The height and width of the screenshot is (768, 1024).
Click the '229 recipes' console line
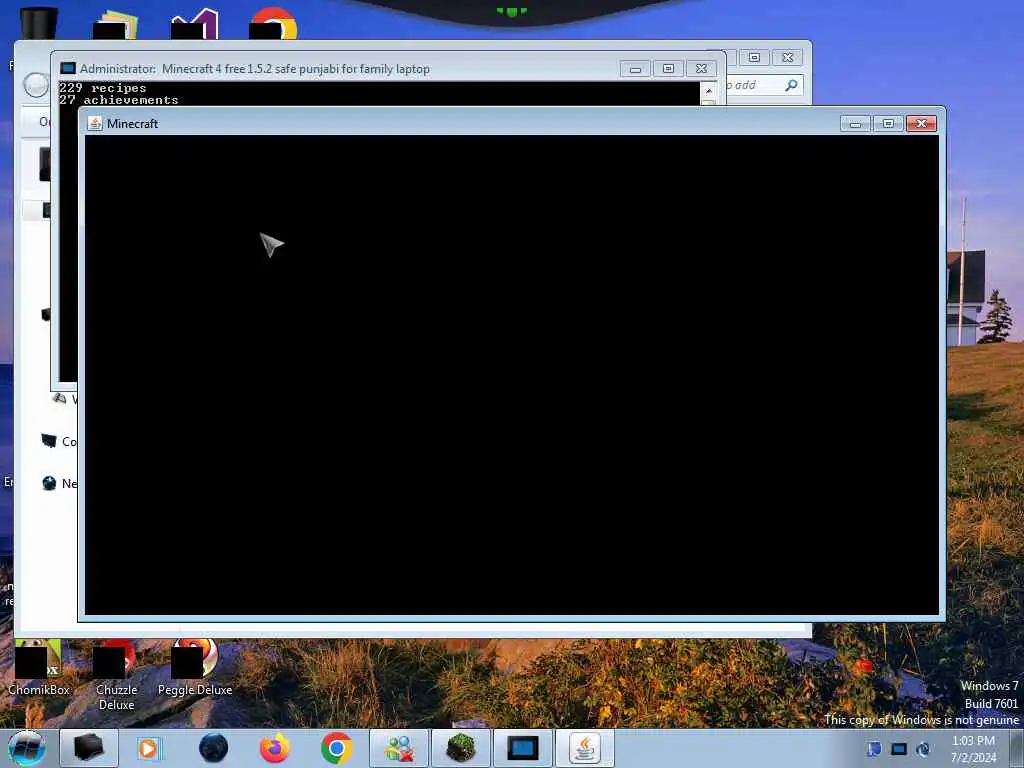coord(103,88)
